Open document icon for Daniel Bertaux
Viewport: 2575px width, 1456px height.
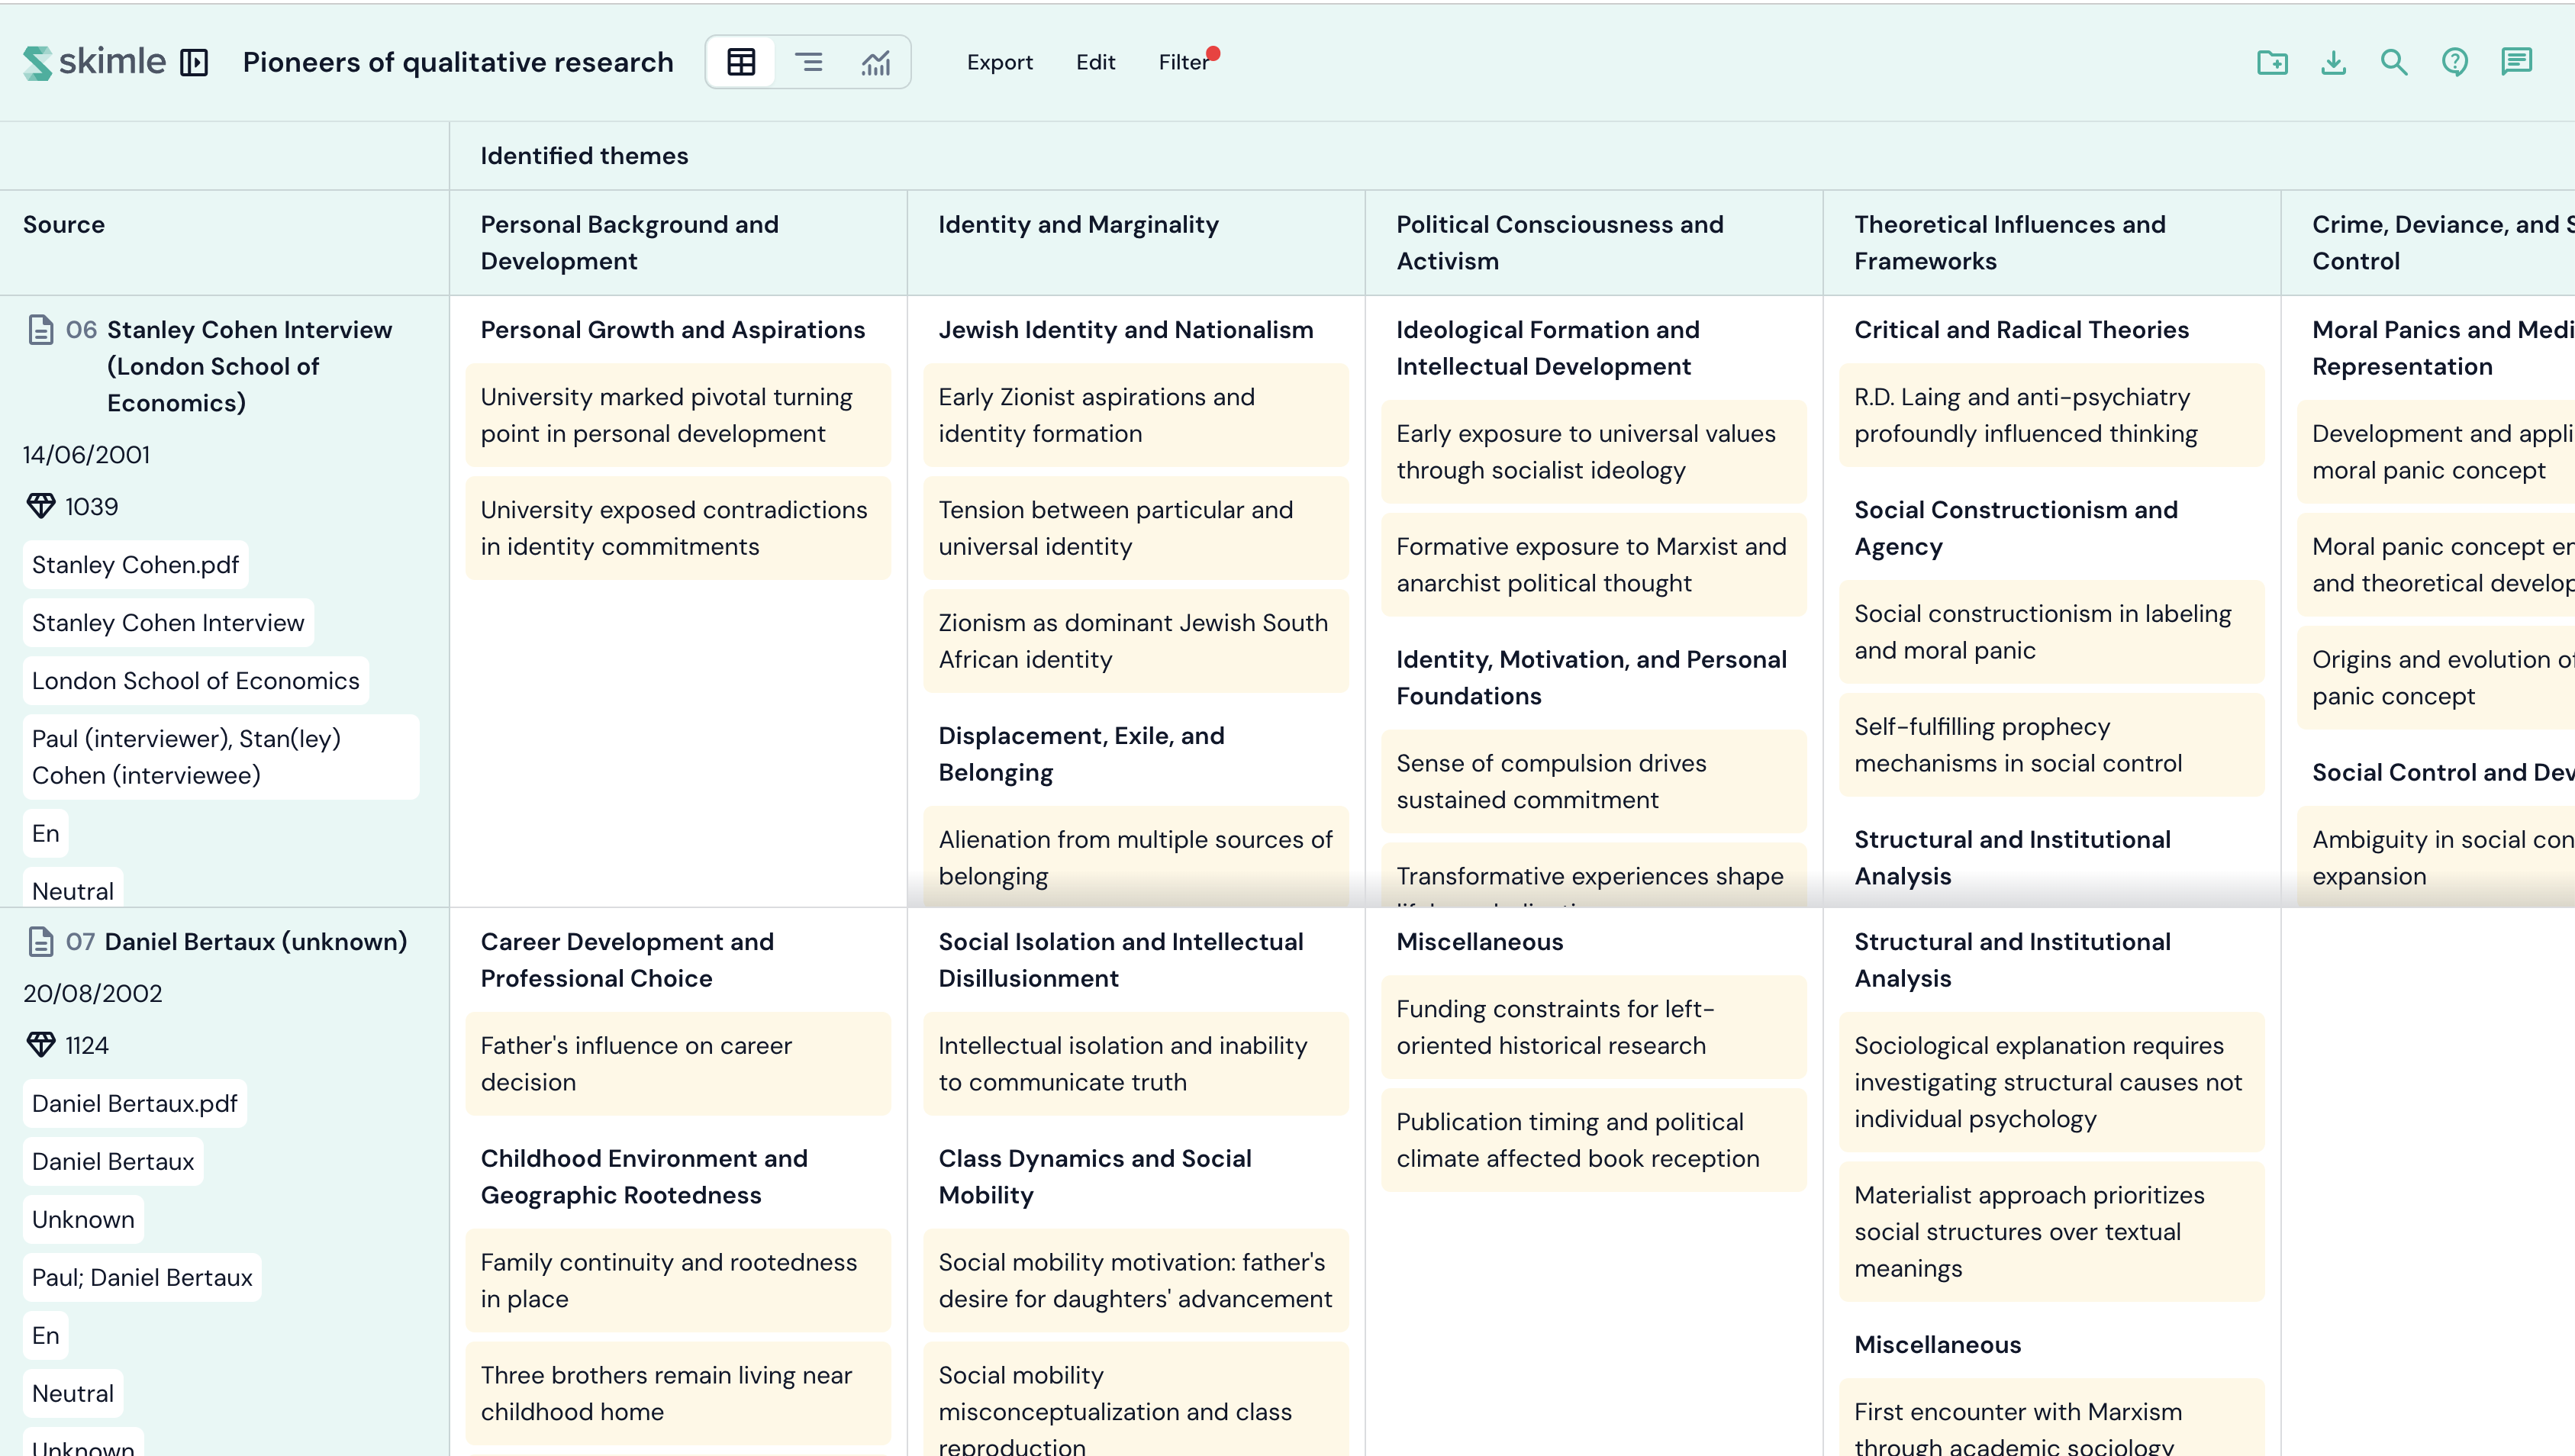[41, 942]
